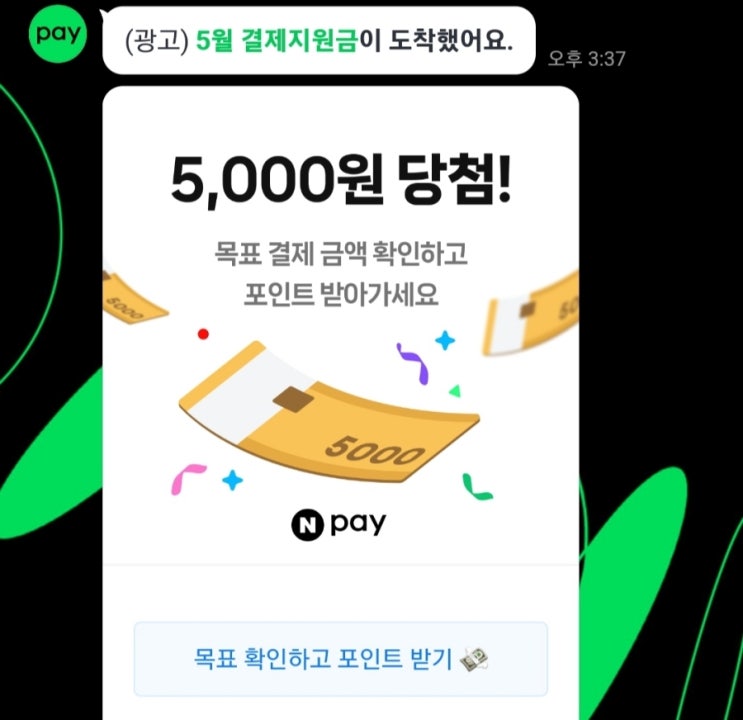Click the purple ribbon confetti
The image size is (743, 720).
coord(413,363)
